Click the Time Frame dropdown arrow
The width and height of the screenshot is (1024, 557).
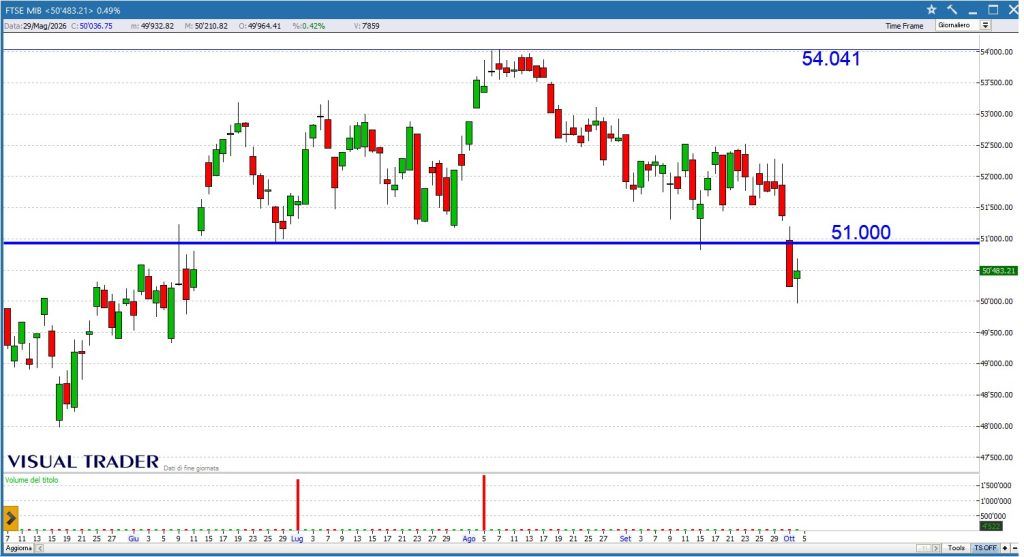[985, 25]
